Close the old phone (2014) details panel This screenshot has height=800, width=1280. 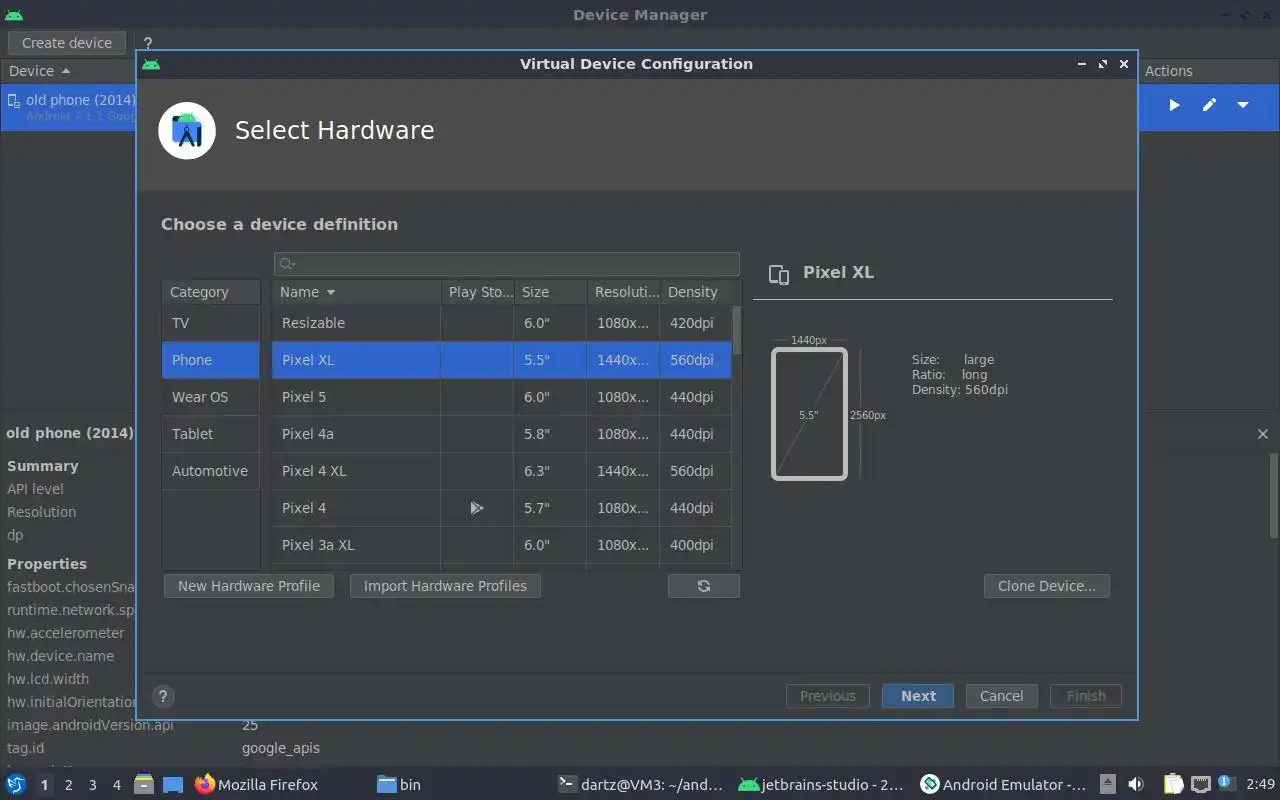point(1263,434)
